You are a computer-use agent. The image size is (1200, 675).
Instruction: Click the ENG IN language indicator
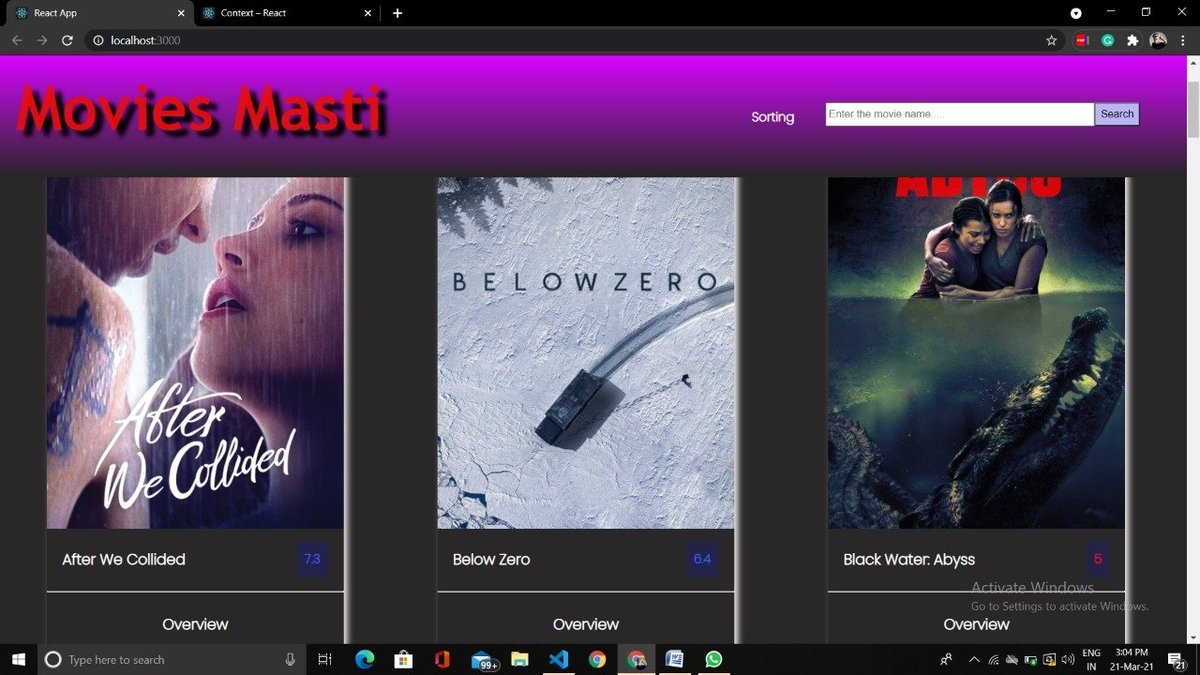click(x=1091, y=659)
